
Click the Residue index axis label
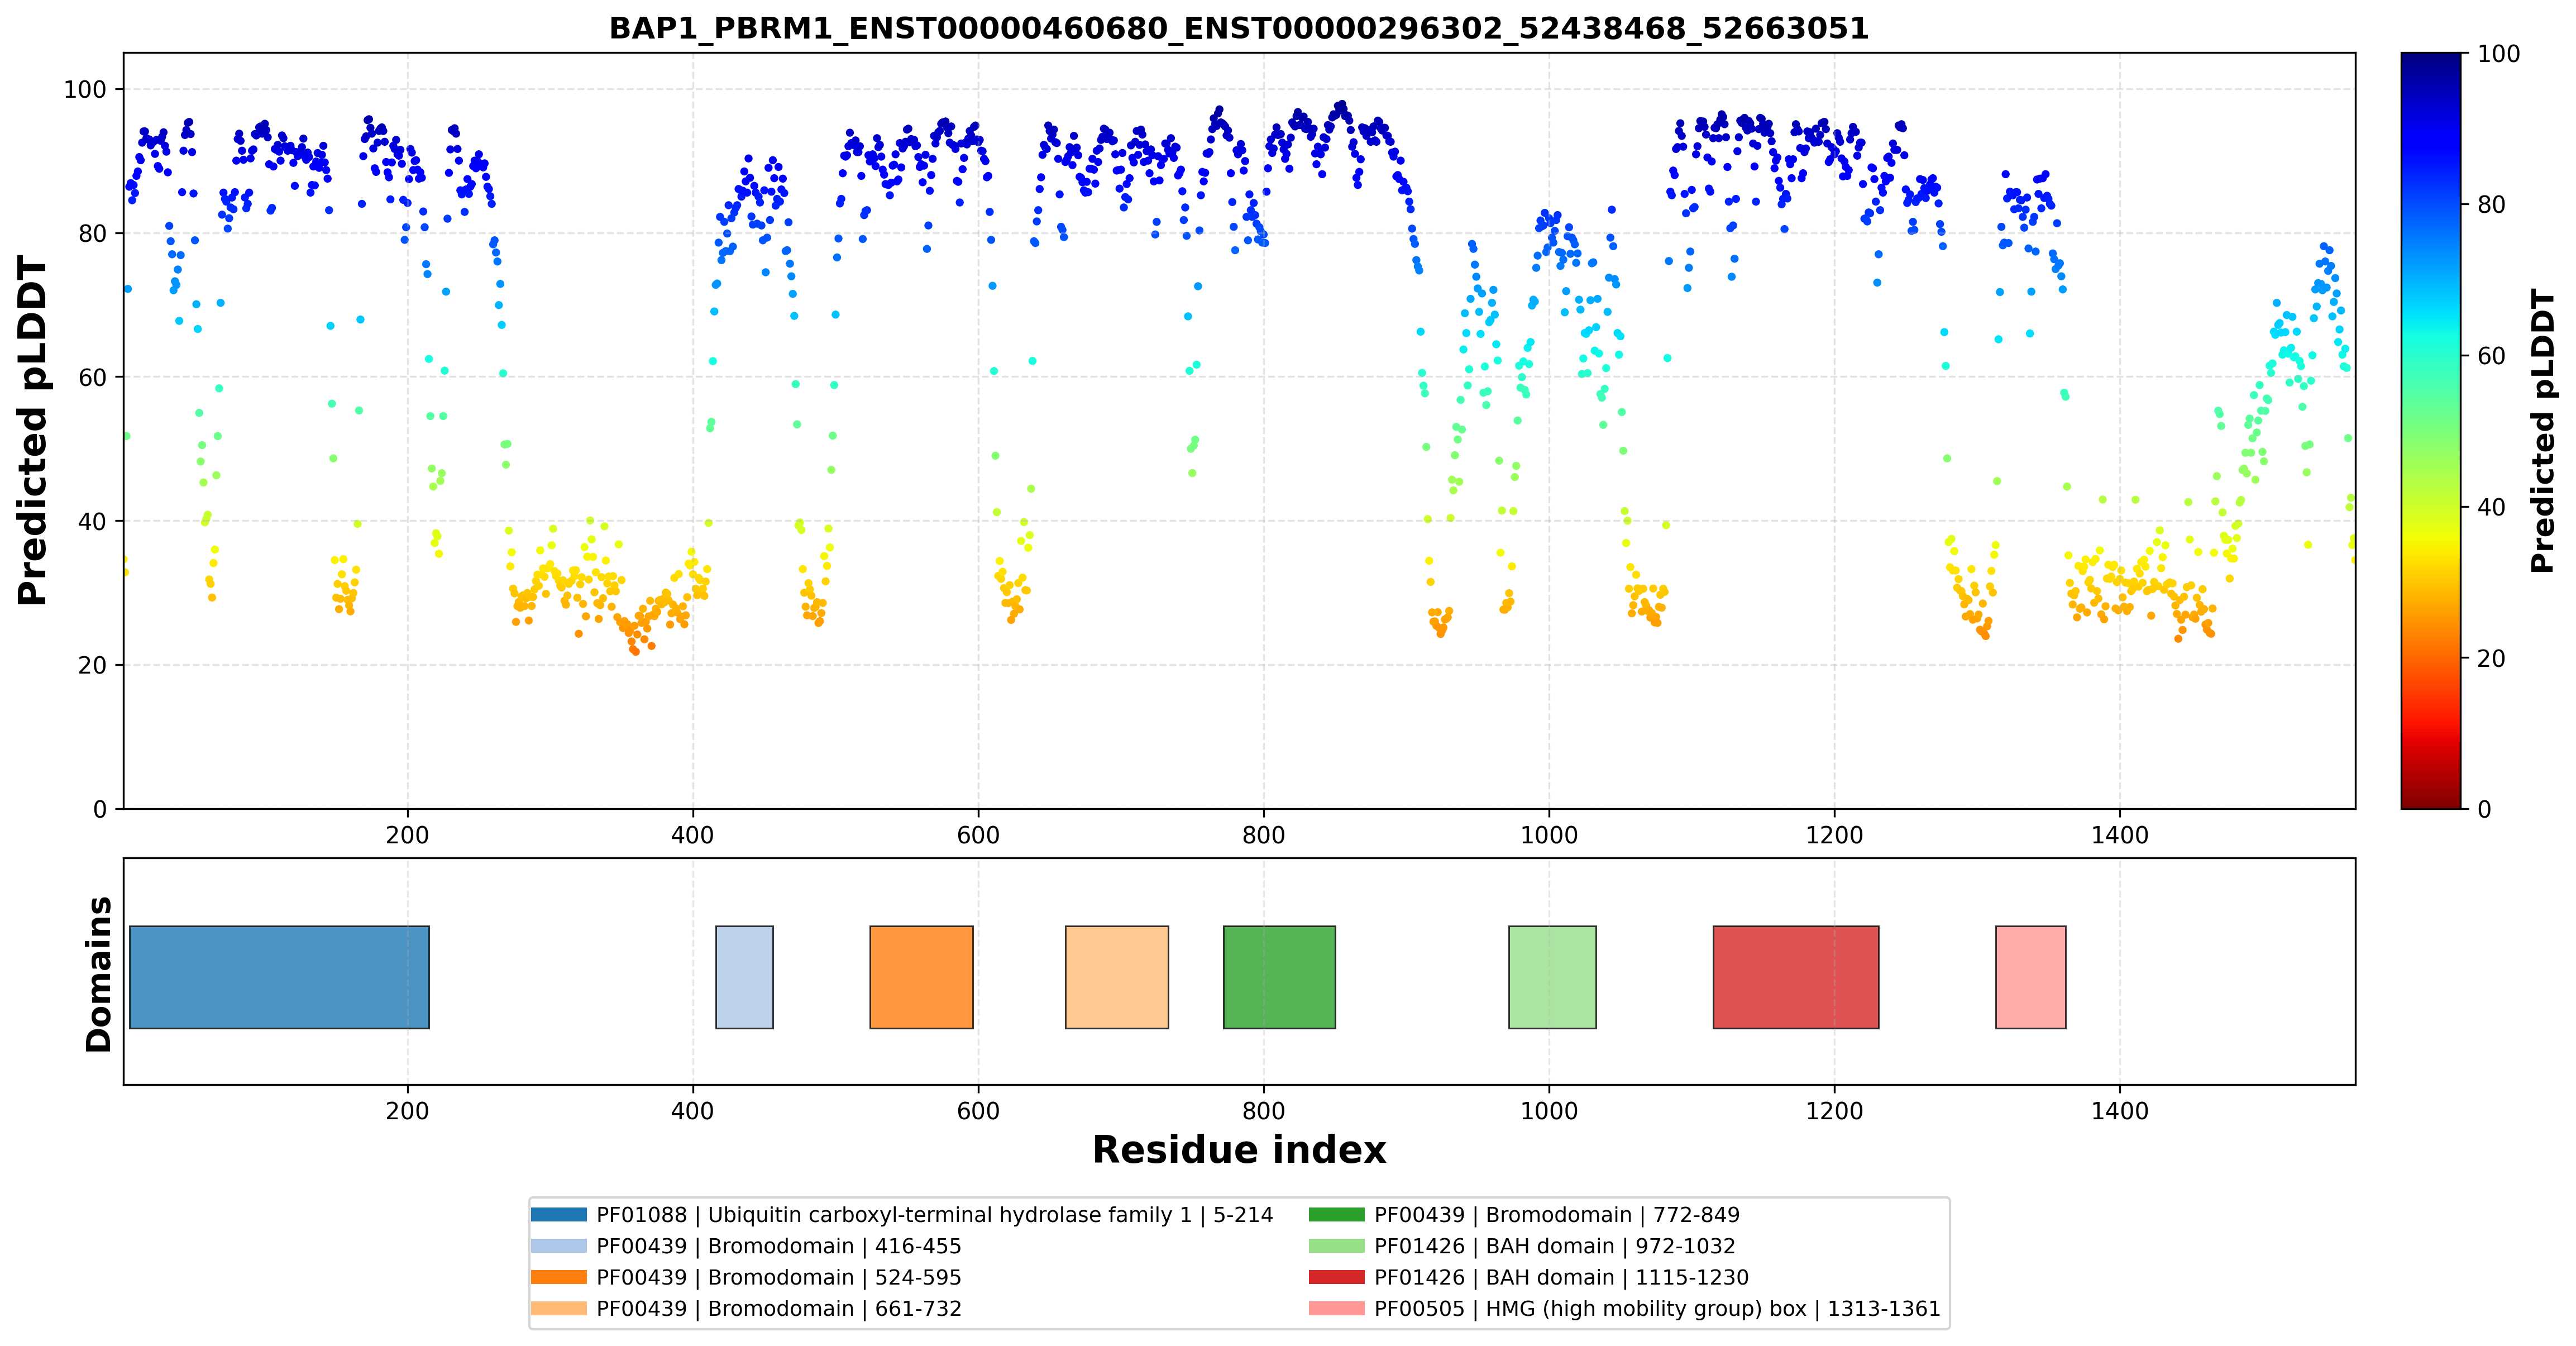[x=1239, y=1150]
